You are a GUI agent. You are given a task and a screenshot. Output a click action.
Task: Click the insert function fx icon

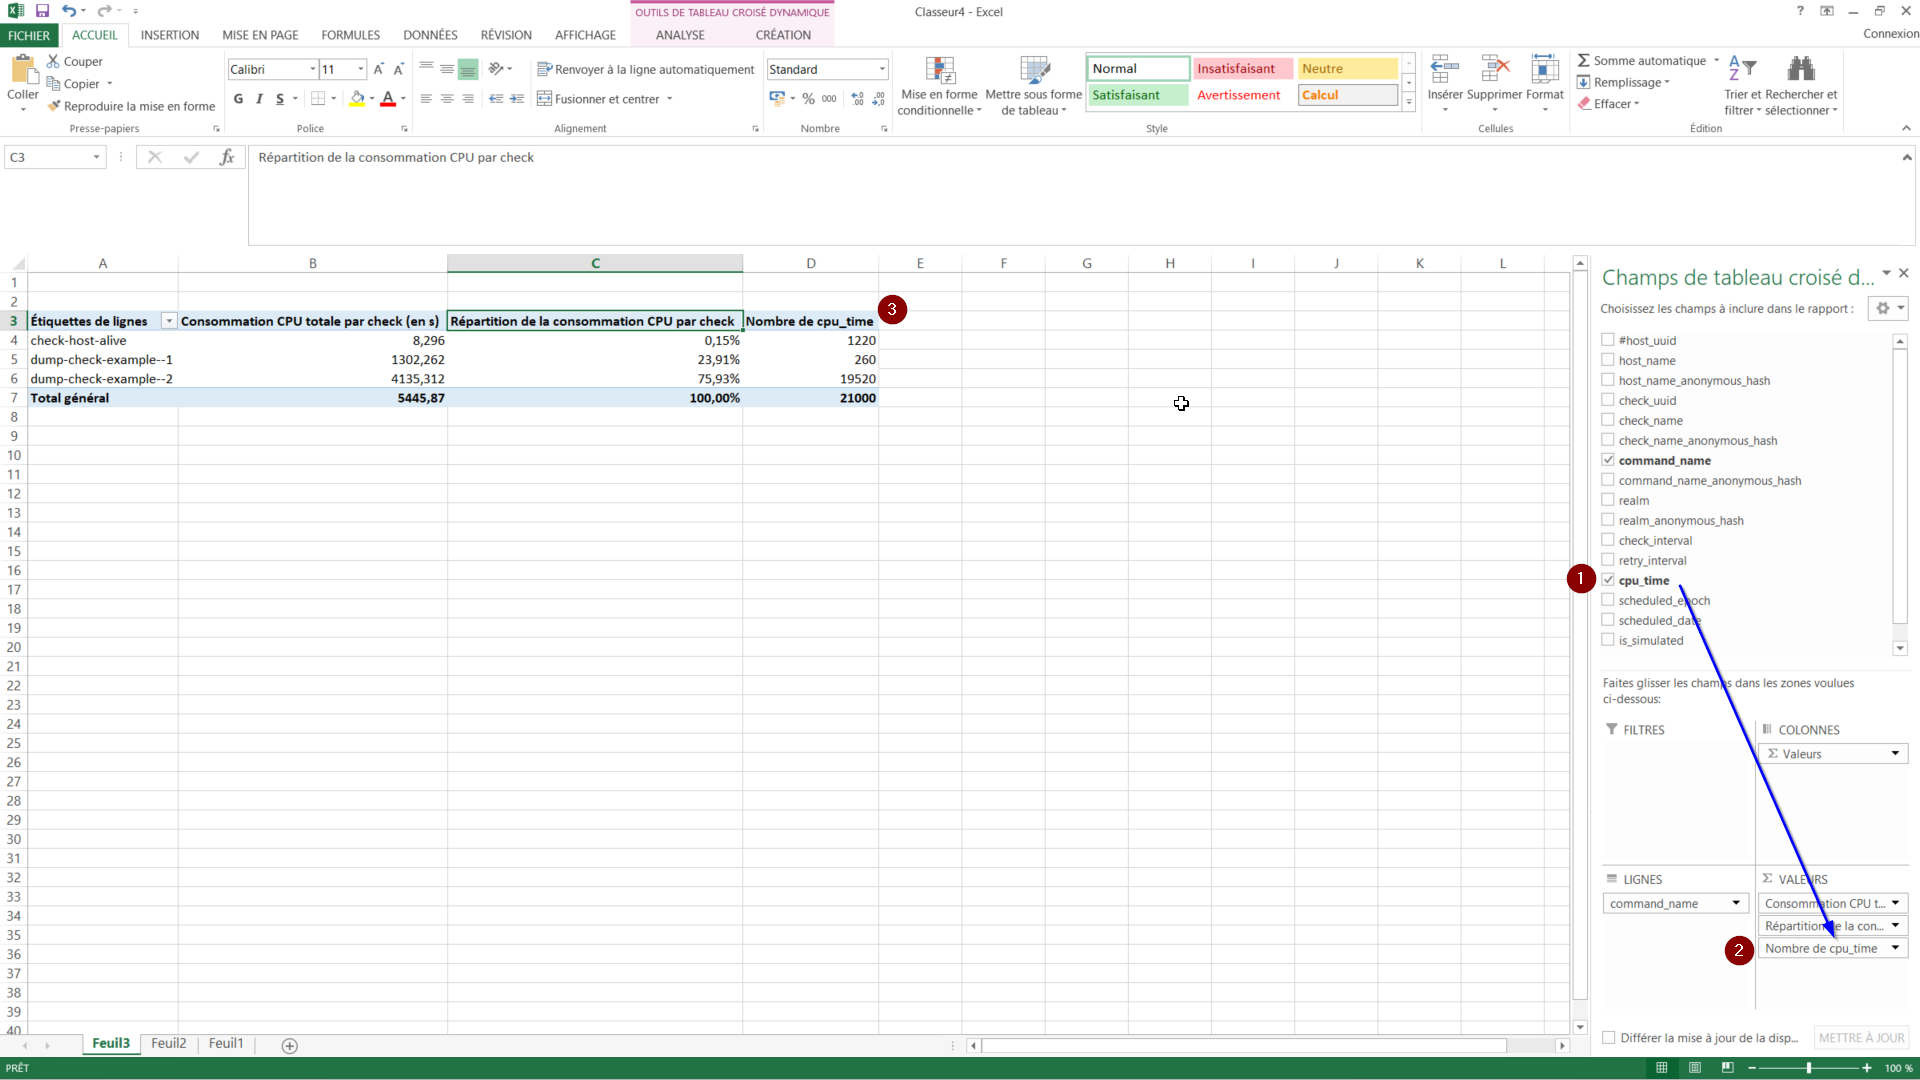[x=227, y=157]
